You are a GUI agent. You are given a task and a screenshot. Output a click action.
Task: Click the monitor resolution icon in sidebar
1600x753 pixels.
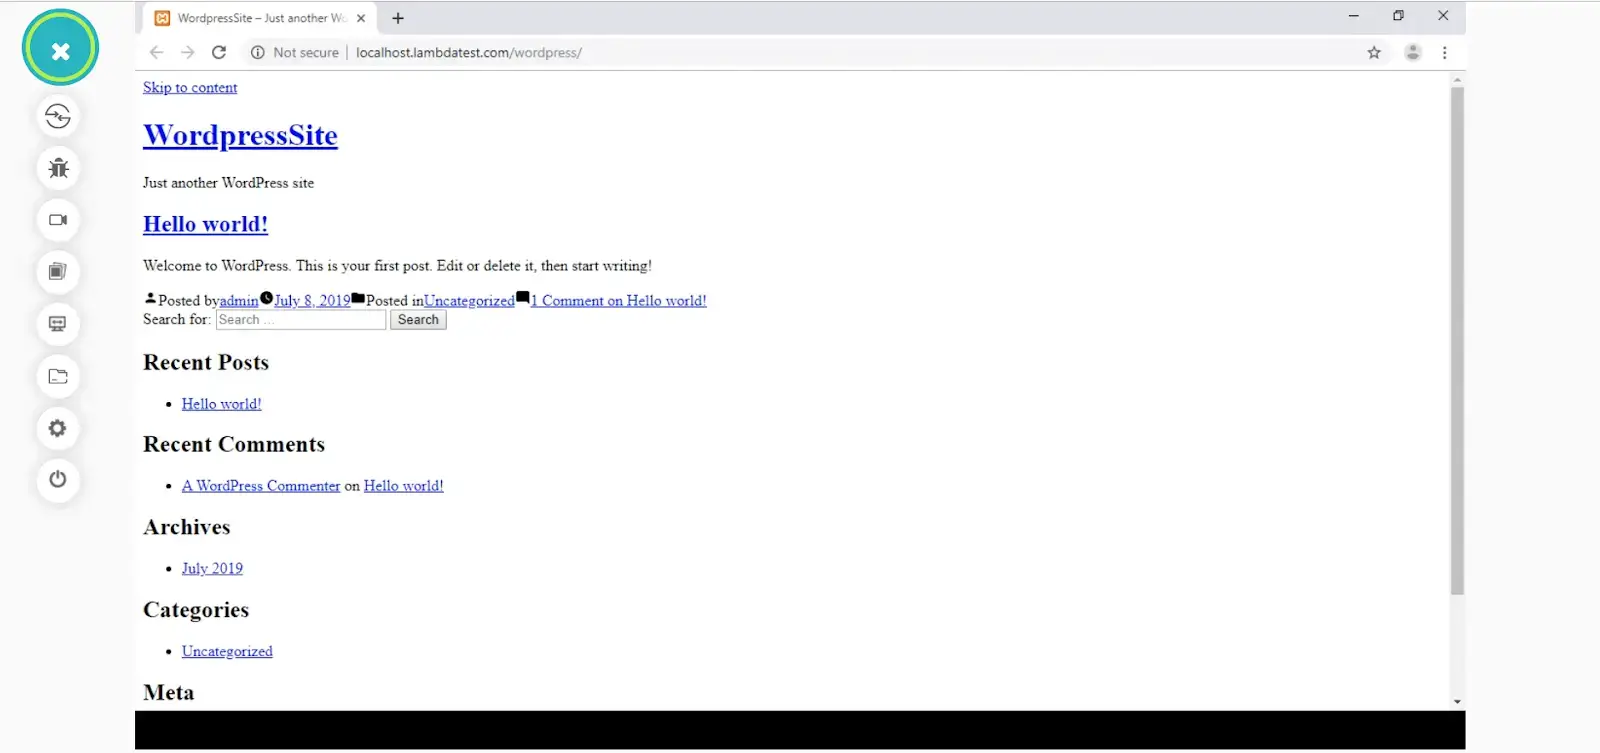58,324
